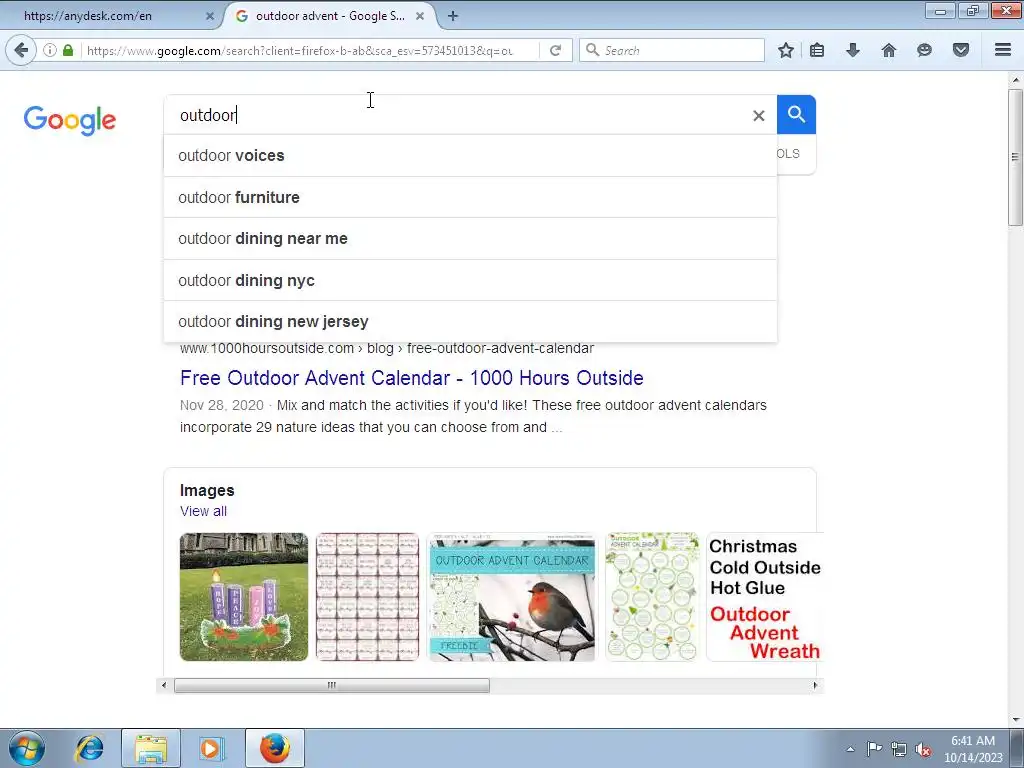Screen dimensions: 1024x768
Task: Choose suggestion outdoor dining near me
Action: (x=470, y=238)
